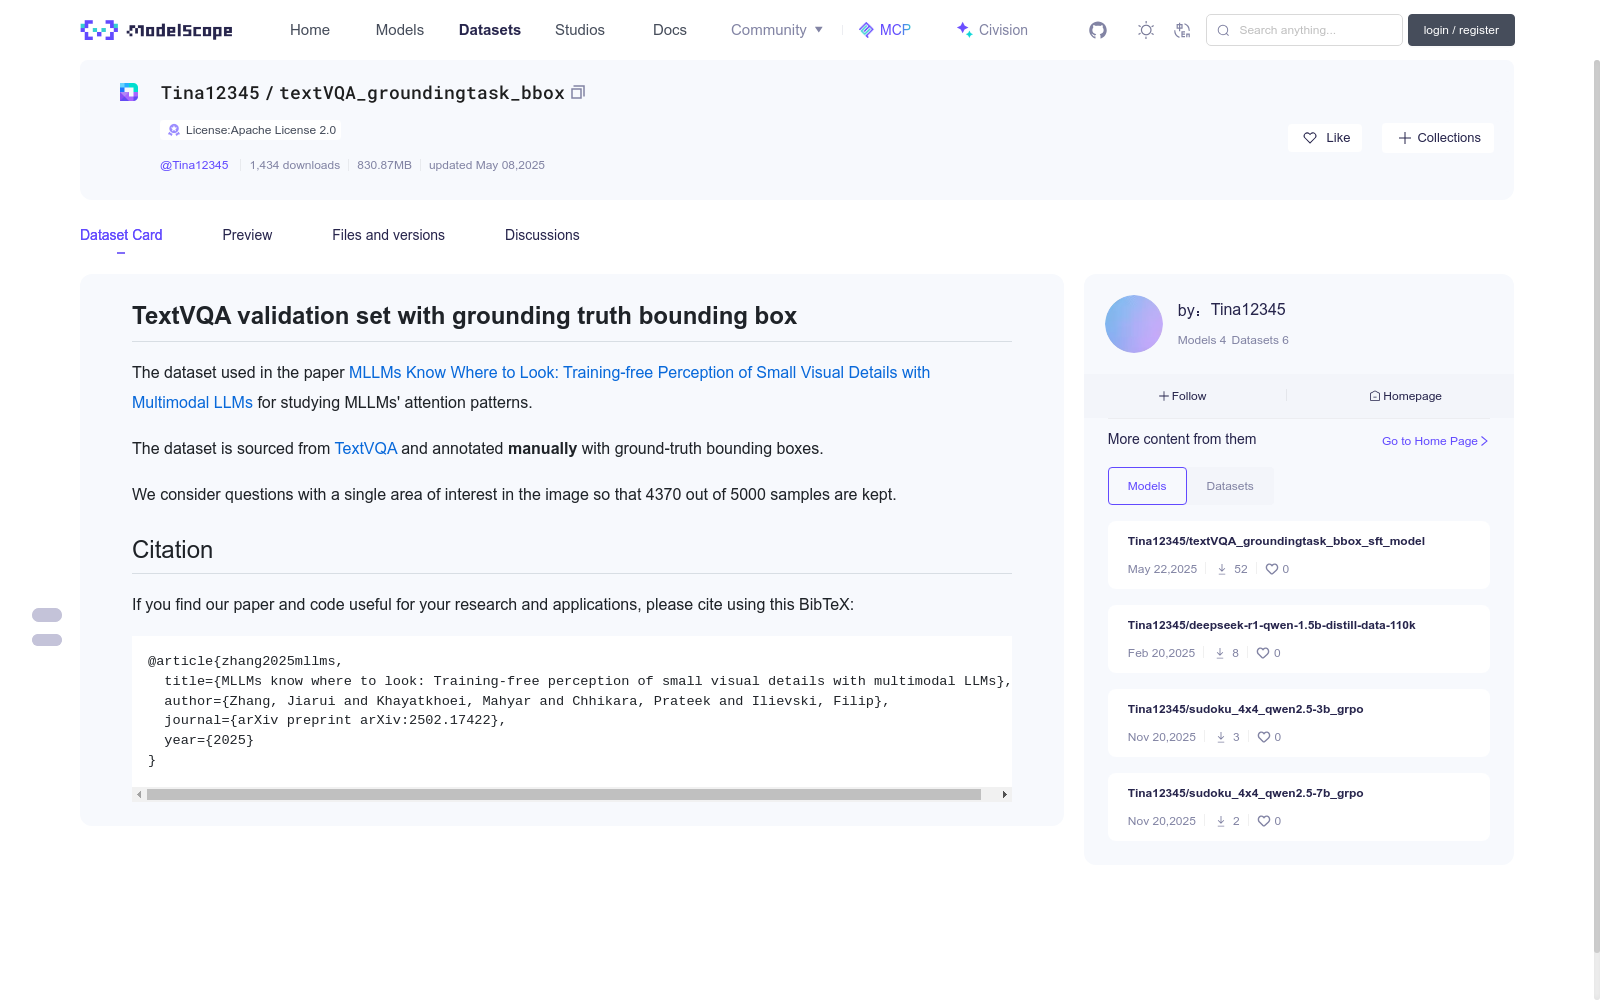Click download icon on deepseek-r1-qwen card
The image size is (1600, 1000).
(x=1220, y=653)
